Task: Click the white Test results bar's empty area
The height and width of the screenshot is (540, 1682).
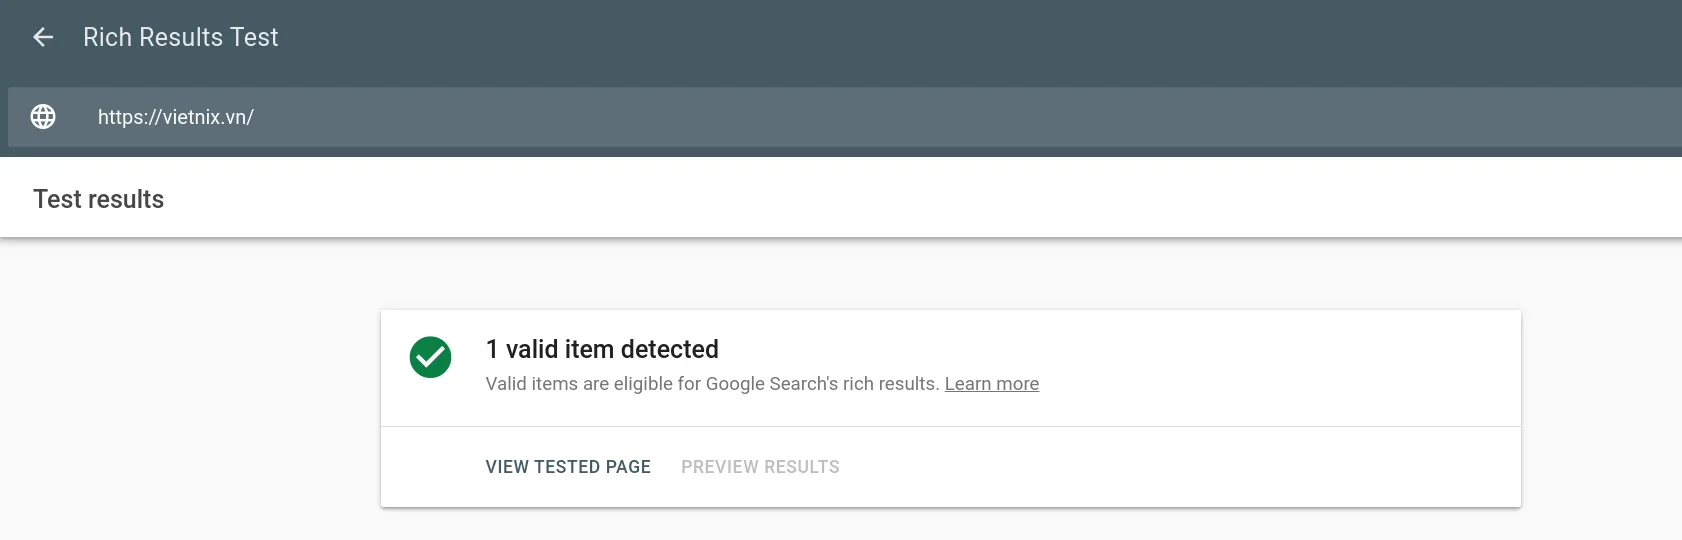Action: (x=900, y=199)
